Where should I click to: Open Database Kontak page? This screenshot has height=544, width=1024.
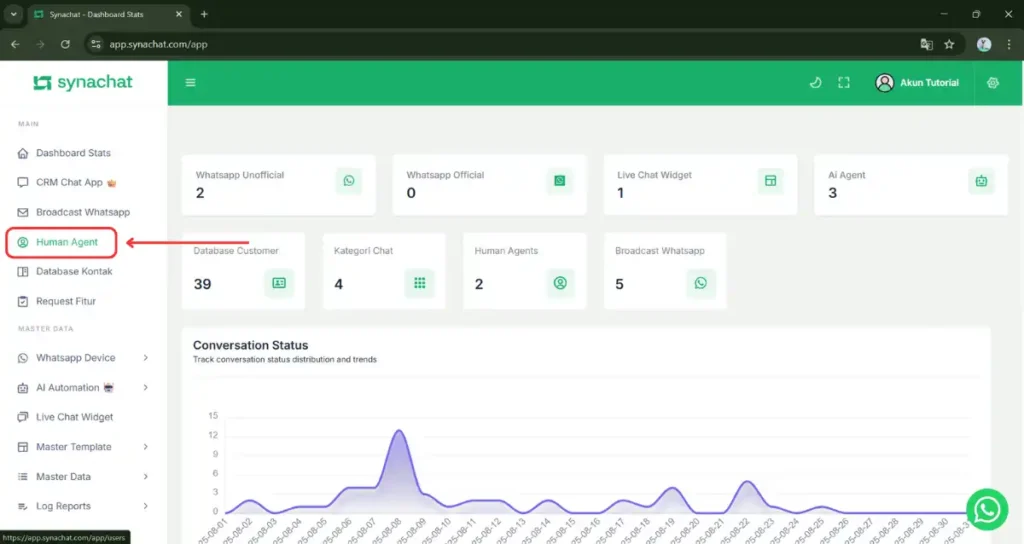pyautogui.click(x=74, y=271)
